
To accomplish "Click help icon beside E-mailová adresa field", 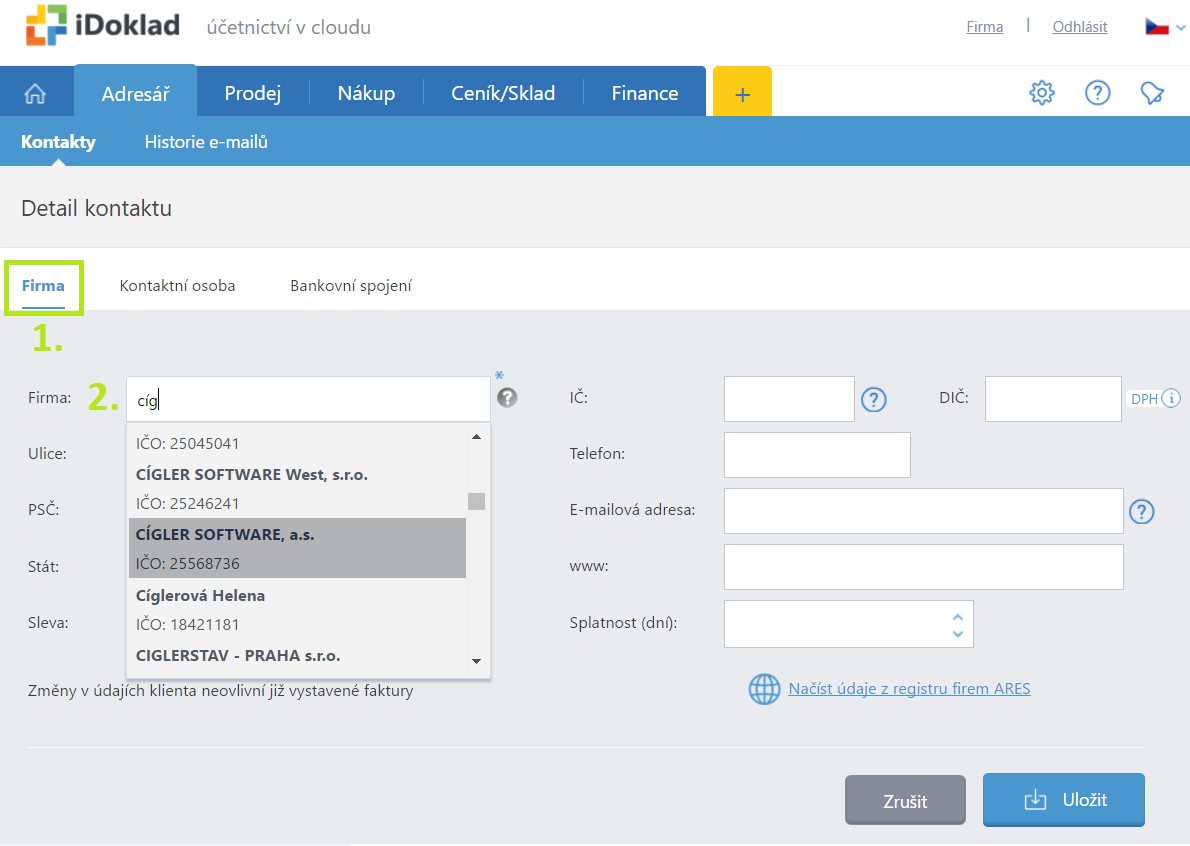I will tap(1141, 511).
